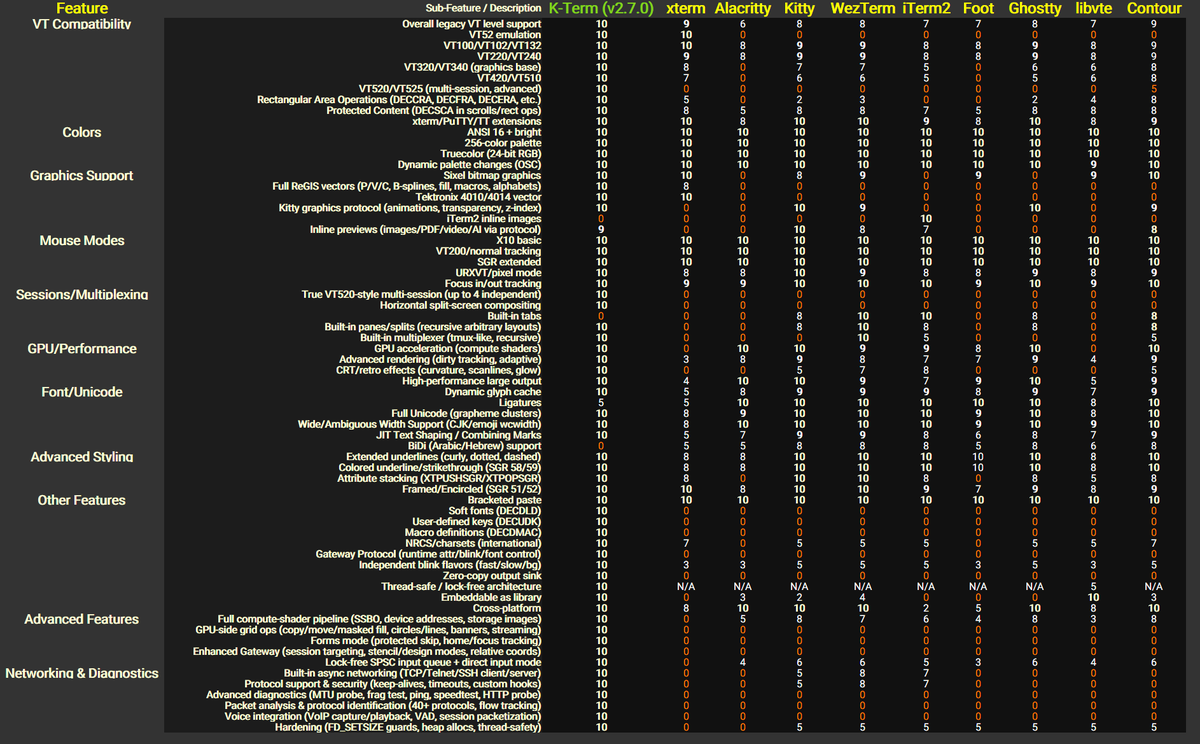Select the green "K-Term (v2.7.0)" column header
Viewport: 1200px width, 744px height.
(x=601, y=8)
